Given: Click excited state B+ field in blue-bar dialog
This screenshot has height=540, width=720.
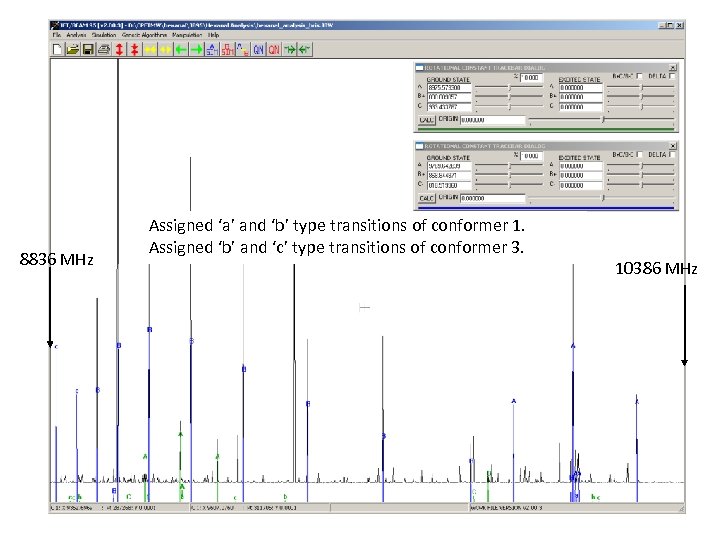Looking at the screenshot, I should tap(580, 176).
